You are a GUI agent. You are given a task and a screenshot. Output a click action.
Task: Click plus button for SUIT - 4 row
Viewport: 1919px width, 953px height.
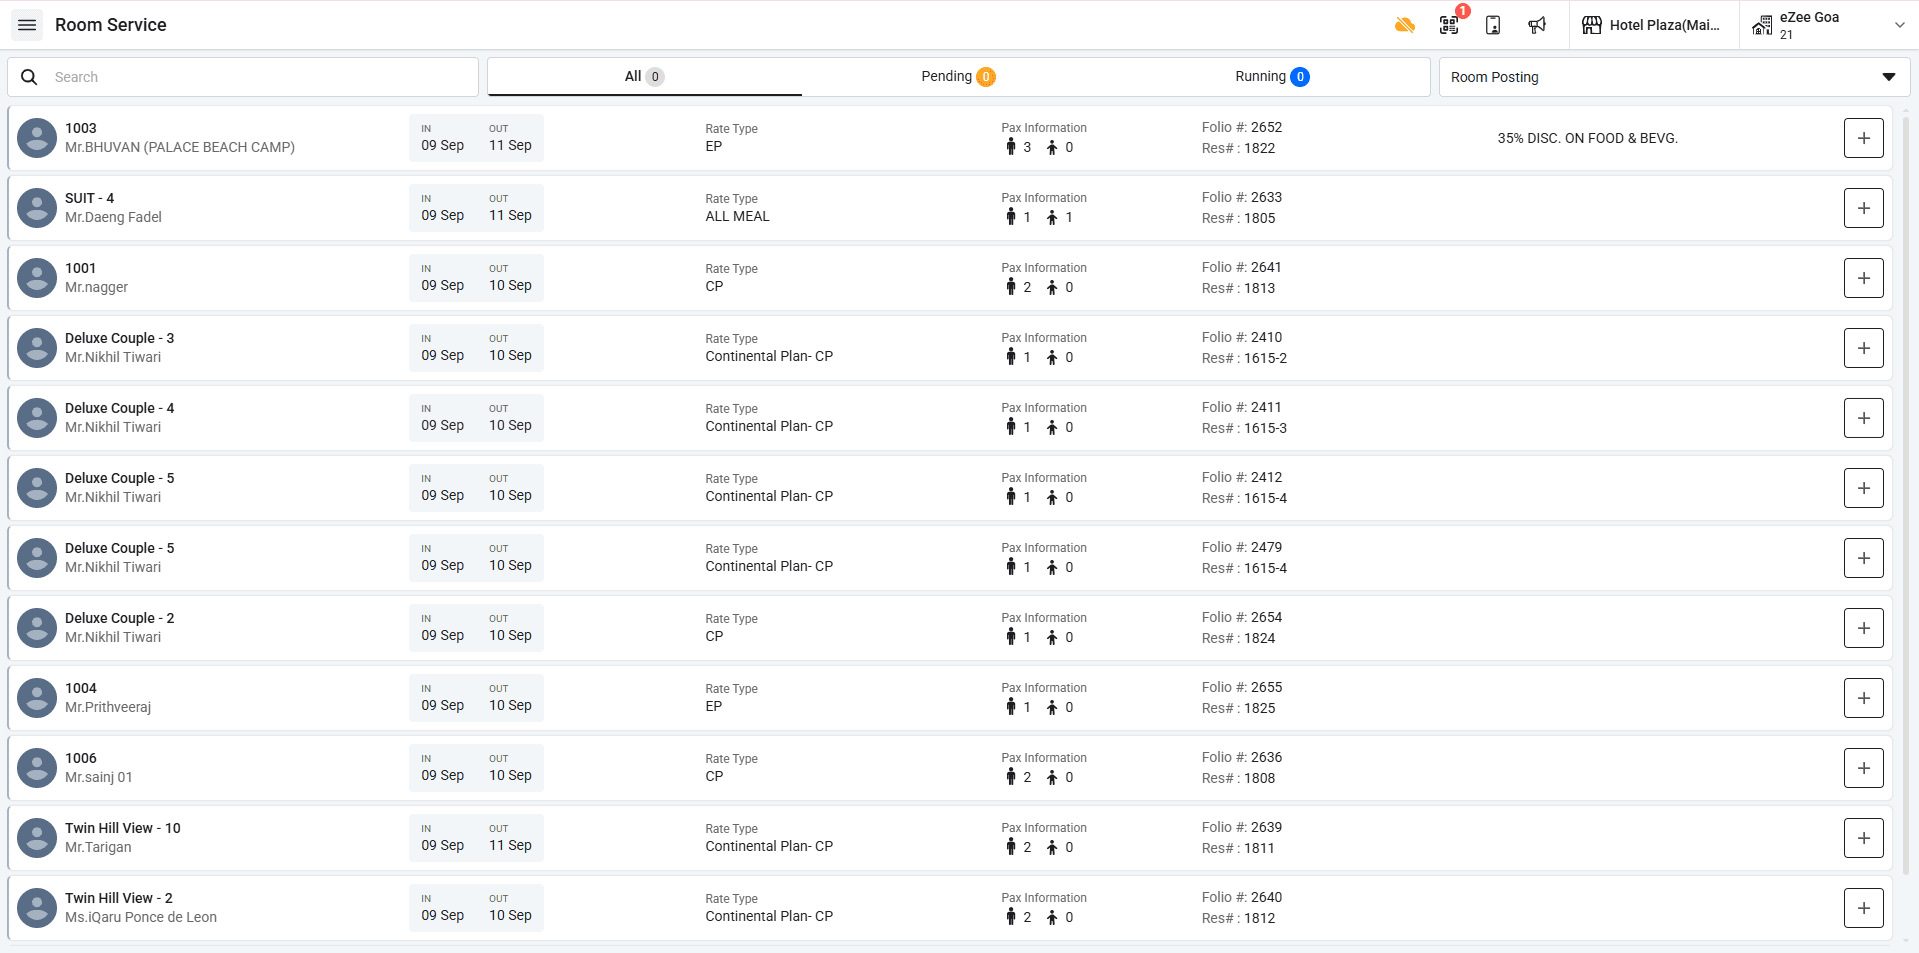pos(1863,208)
